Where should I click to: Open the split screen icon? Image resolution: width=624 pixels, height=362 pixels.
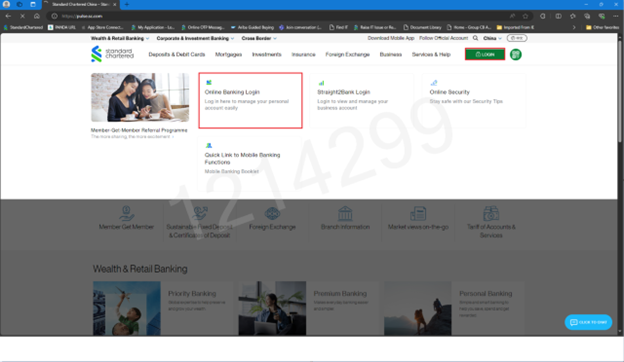click(x=558, y=16)
